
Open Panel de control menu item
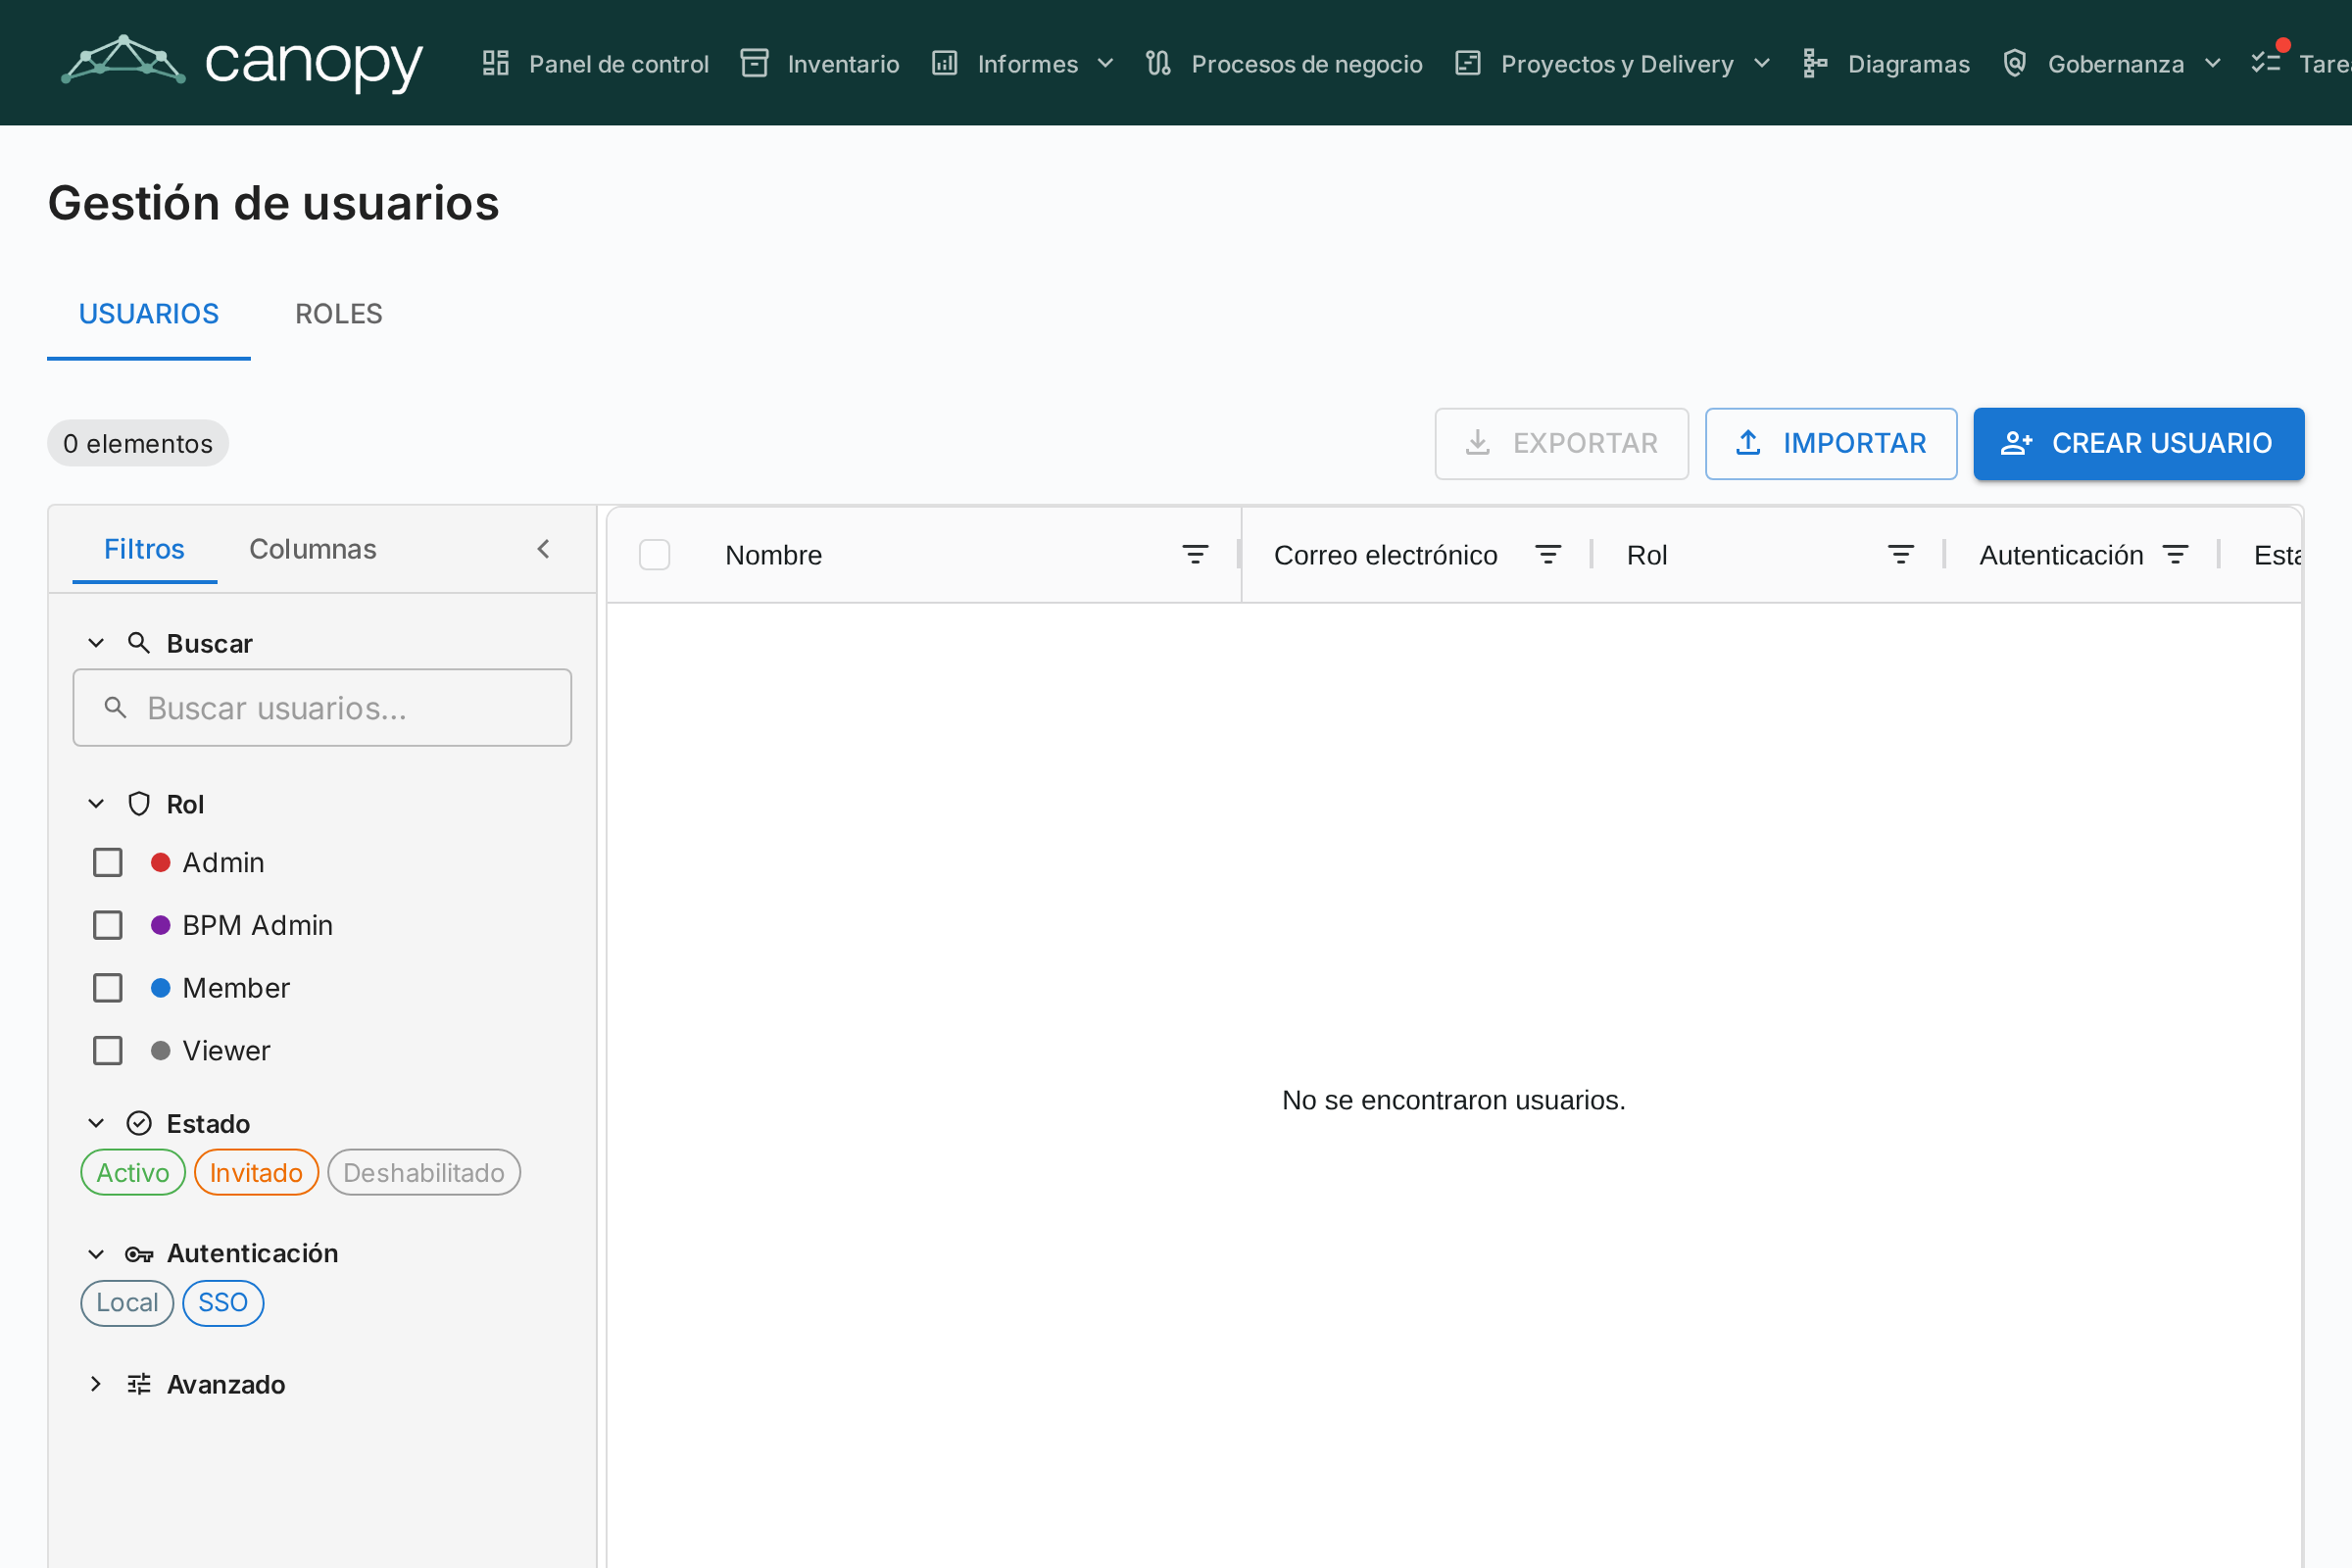[596, 63]
